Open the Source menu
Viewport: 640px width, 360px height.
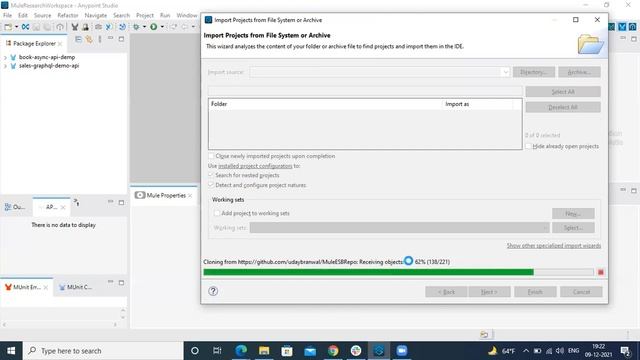[x=42, y=15]
